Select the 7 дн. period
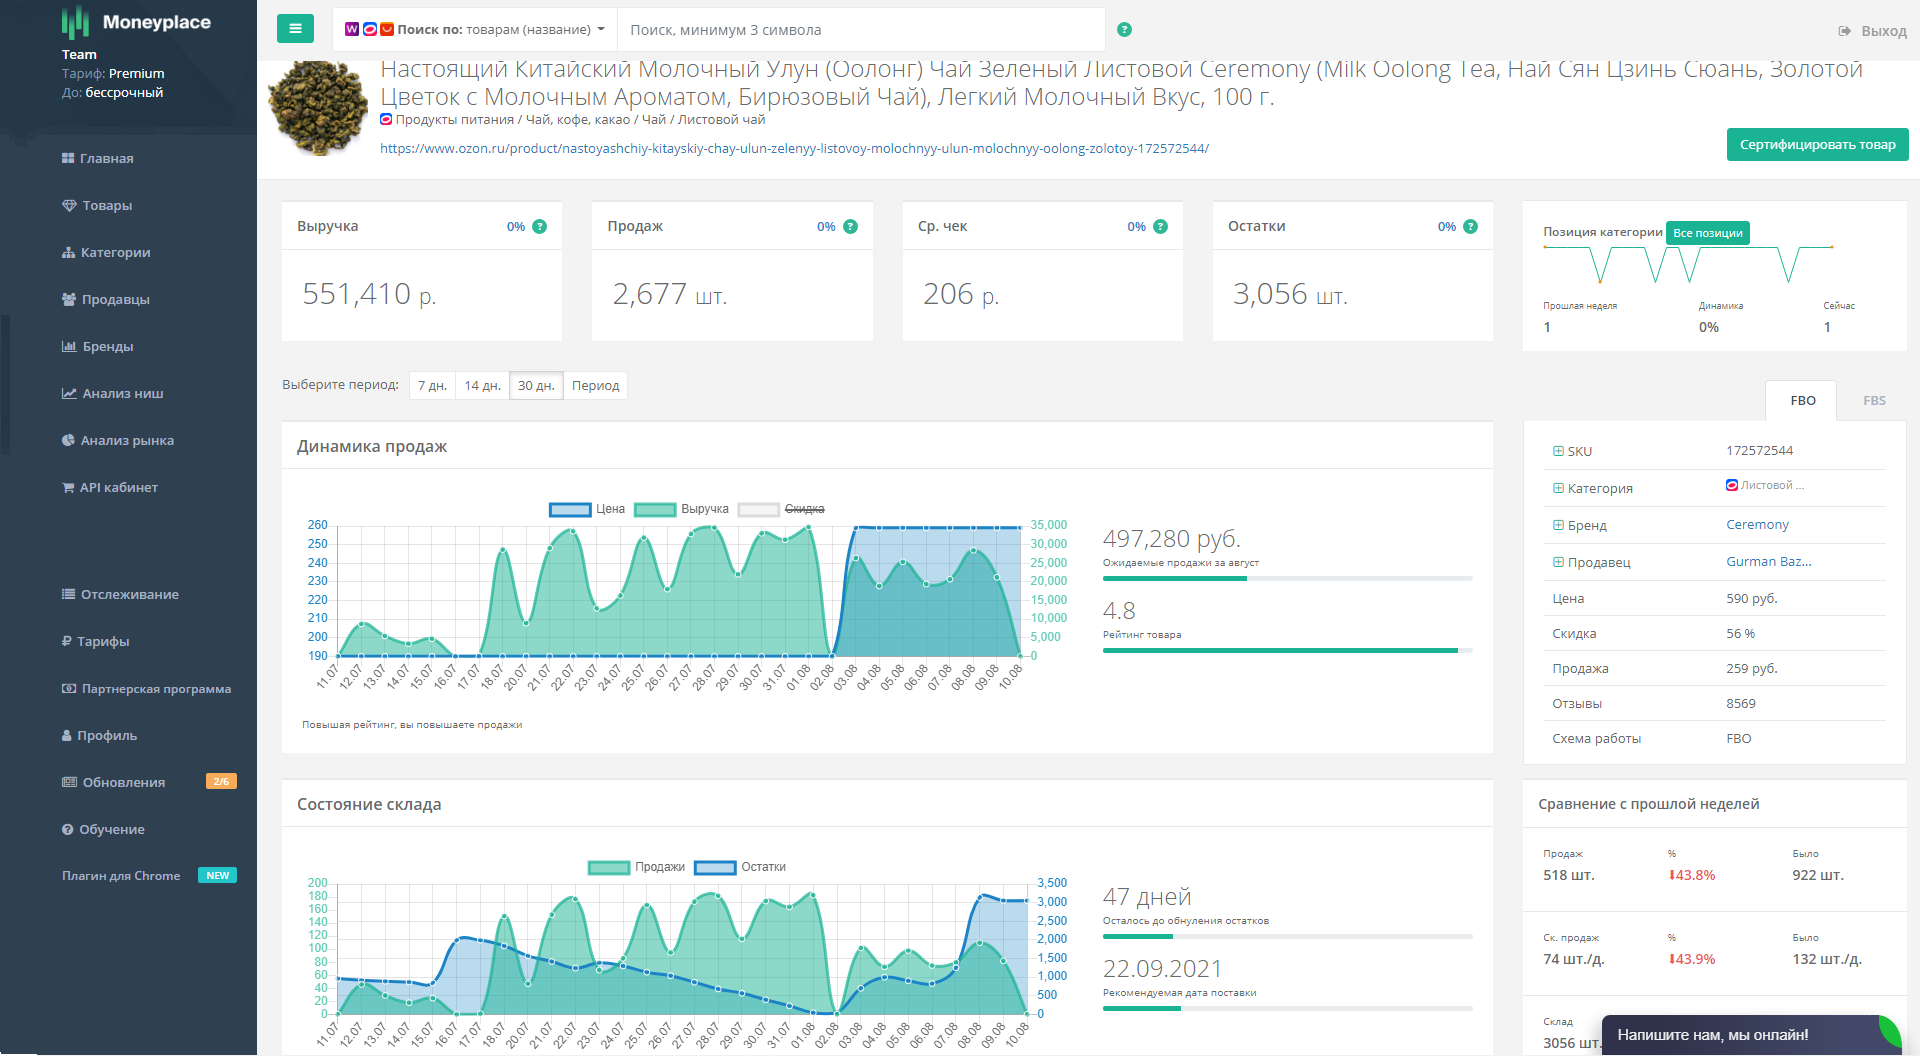This screenshot has height=1056, width=1920. pyautogui.click(x=432, y=386)
